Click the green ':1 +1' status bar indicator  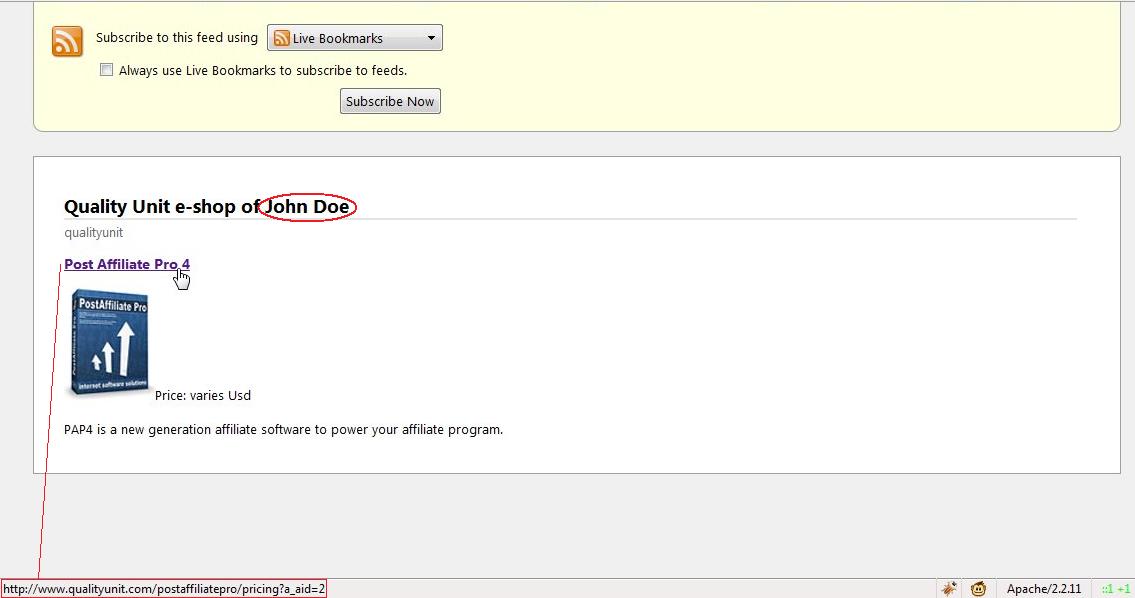[x=1115, y=589]
